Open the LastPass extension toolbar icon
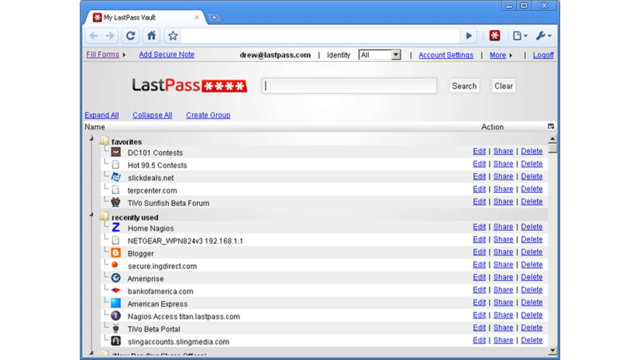Viewport: 640px width, 360px height. (x=495, y=36)
